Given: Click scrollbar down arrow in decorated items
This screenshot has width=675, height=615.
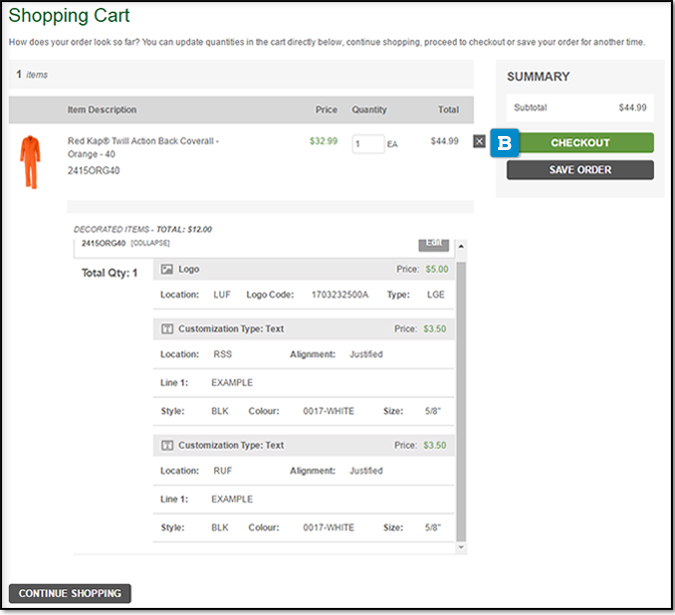Looking at the screenshot, I should click(x=461, y=547).
